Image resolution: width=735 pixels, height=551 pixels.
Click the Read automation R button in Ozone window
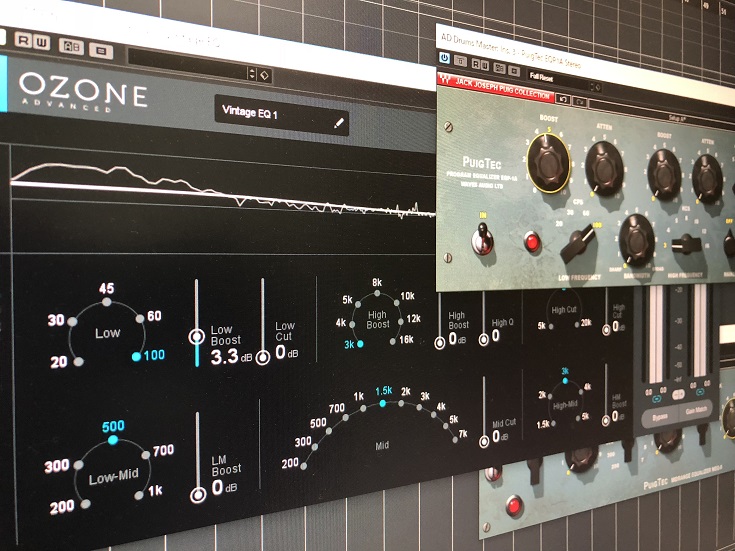(x=23, y=40)
